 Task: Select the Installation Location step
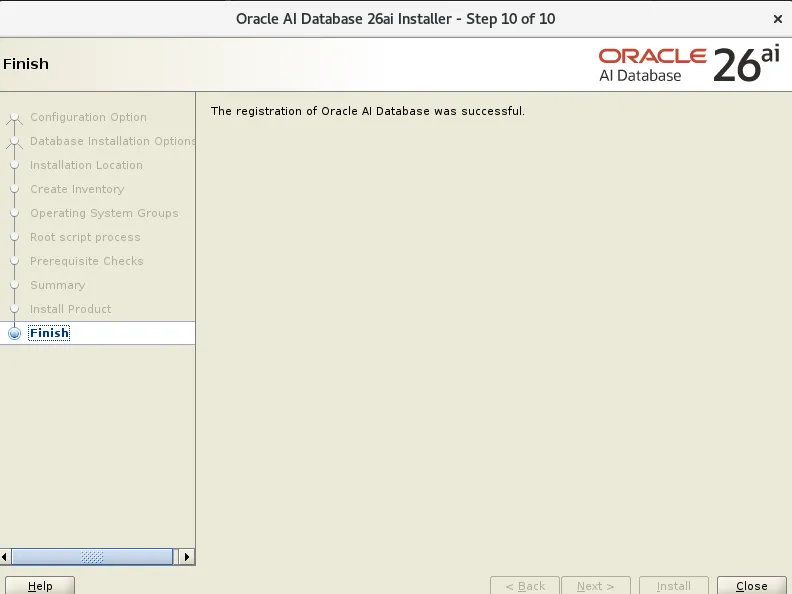pyautogui.click(x=86, y=165)
